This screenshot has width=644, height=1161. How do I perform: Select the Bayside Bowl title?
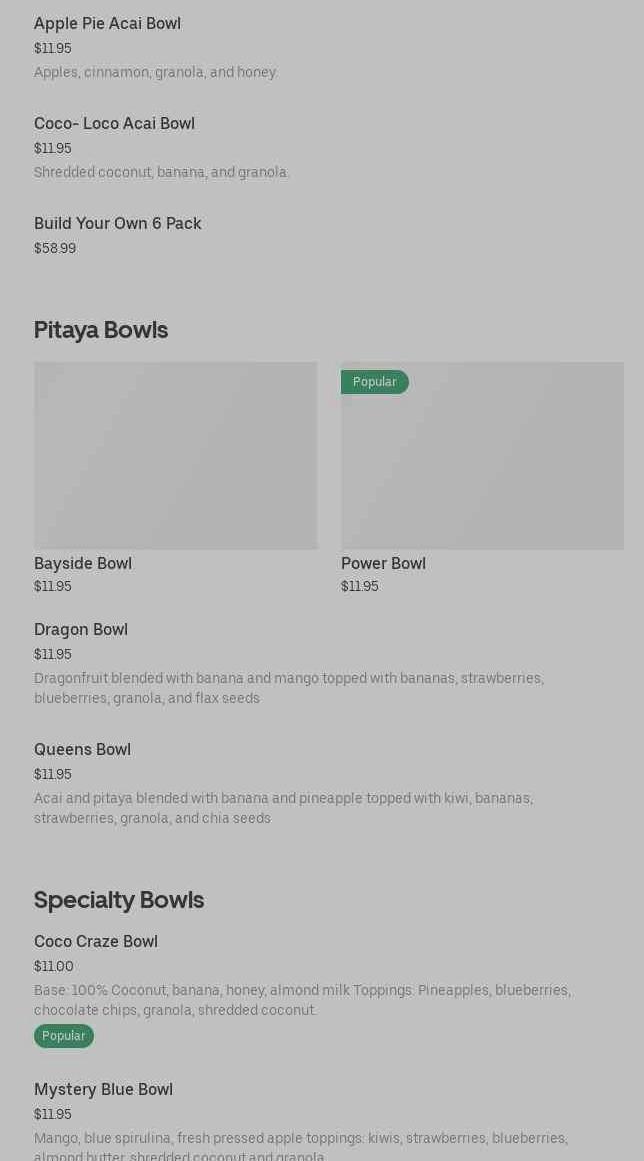point(83,563)
